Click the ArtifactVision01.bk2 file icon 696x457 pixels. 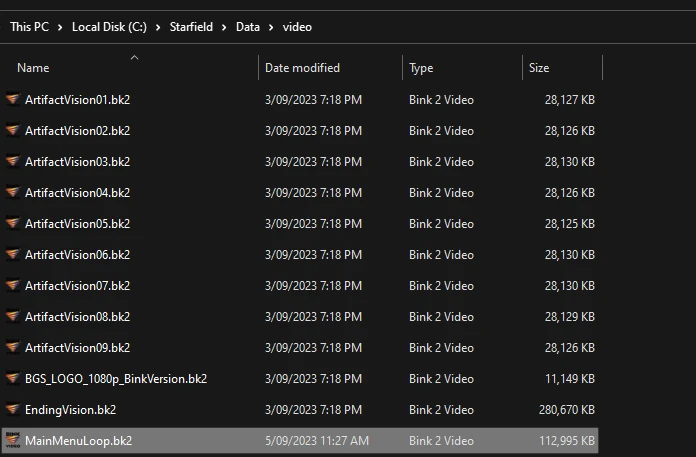pos(12,100)
